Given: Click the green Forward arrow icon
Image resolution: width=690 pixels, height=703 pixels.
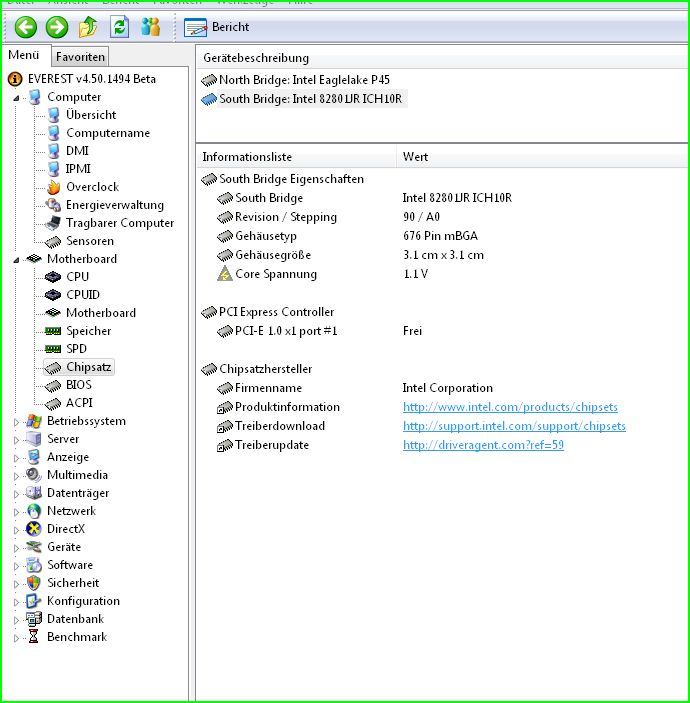Looking at the screenshot, I should click(x=57, y=27).
